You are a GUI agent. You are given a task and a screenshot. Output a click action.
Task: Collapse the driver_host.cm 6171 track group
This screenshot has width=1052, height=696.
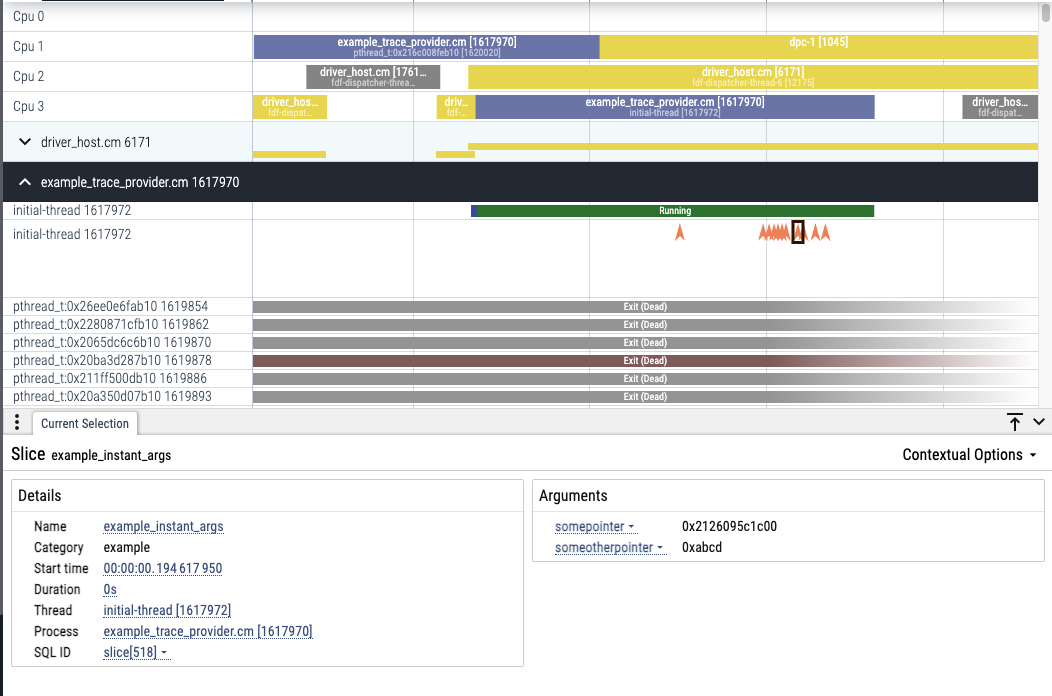pos(24,141)
